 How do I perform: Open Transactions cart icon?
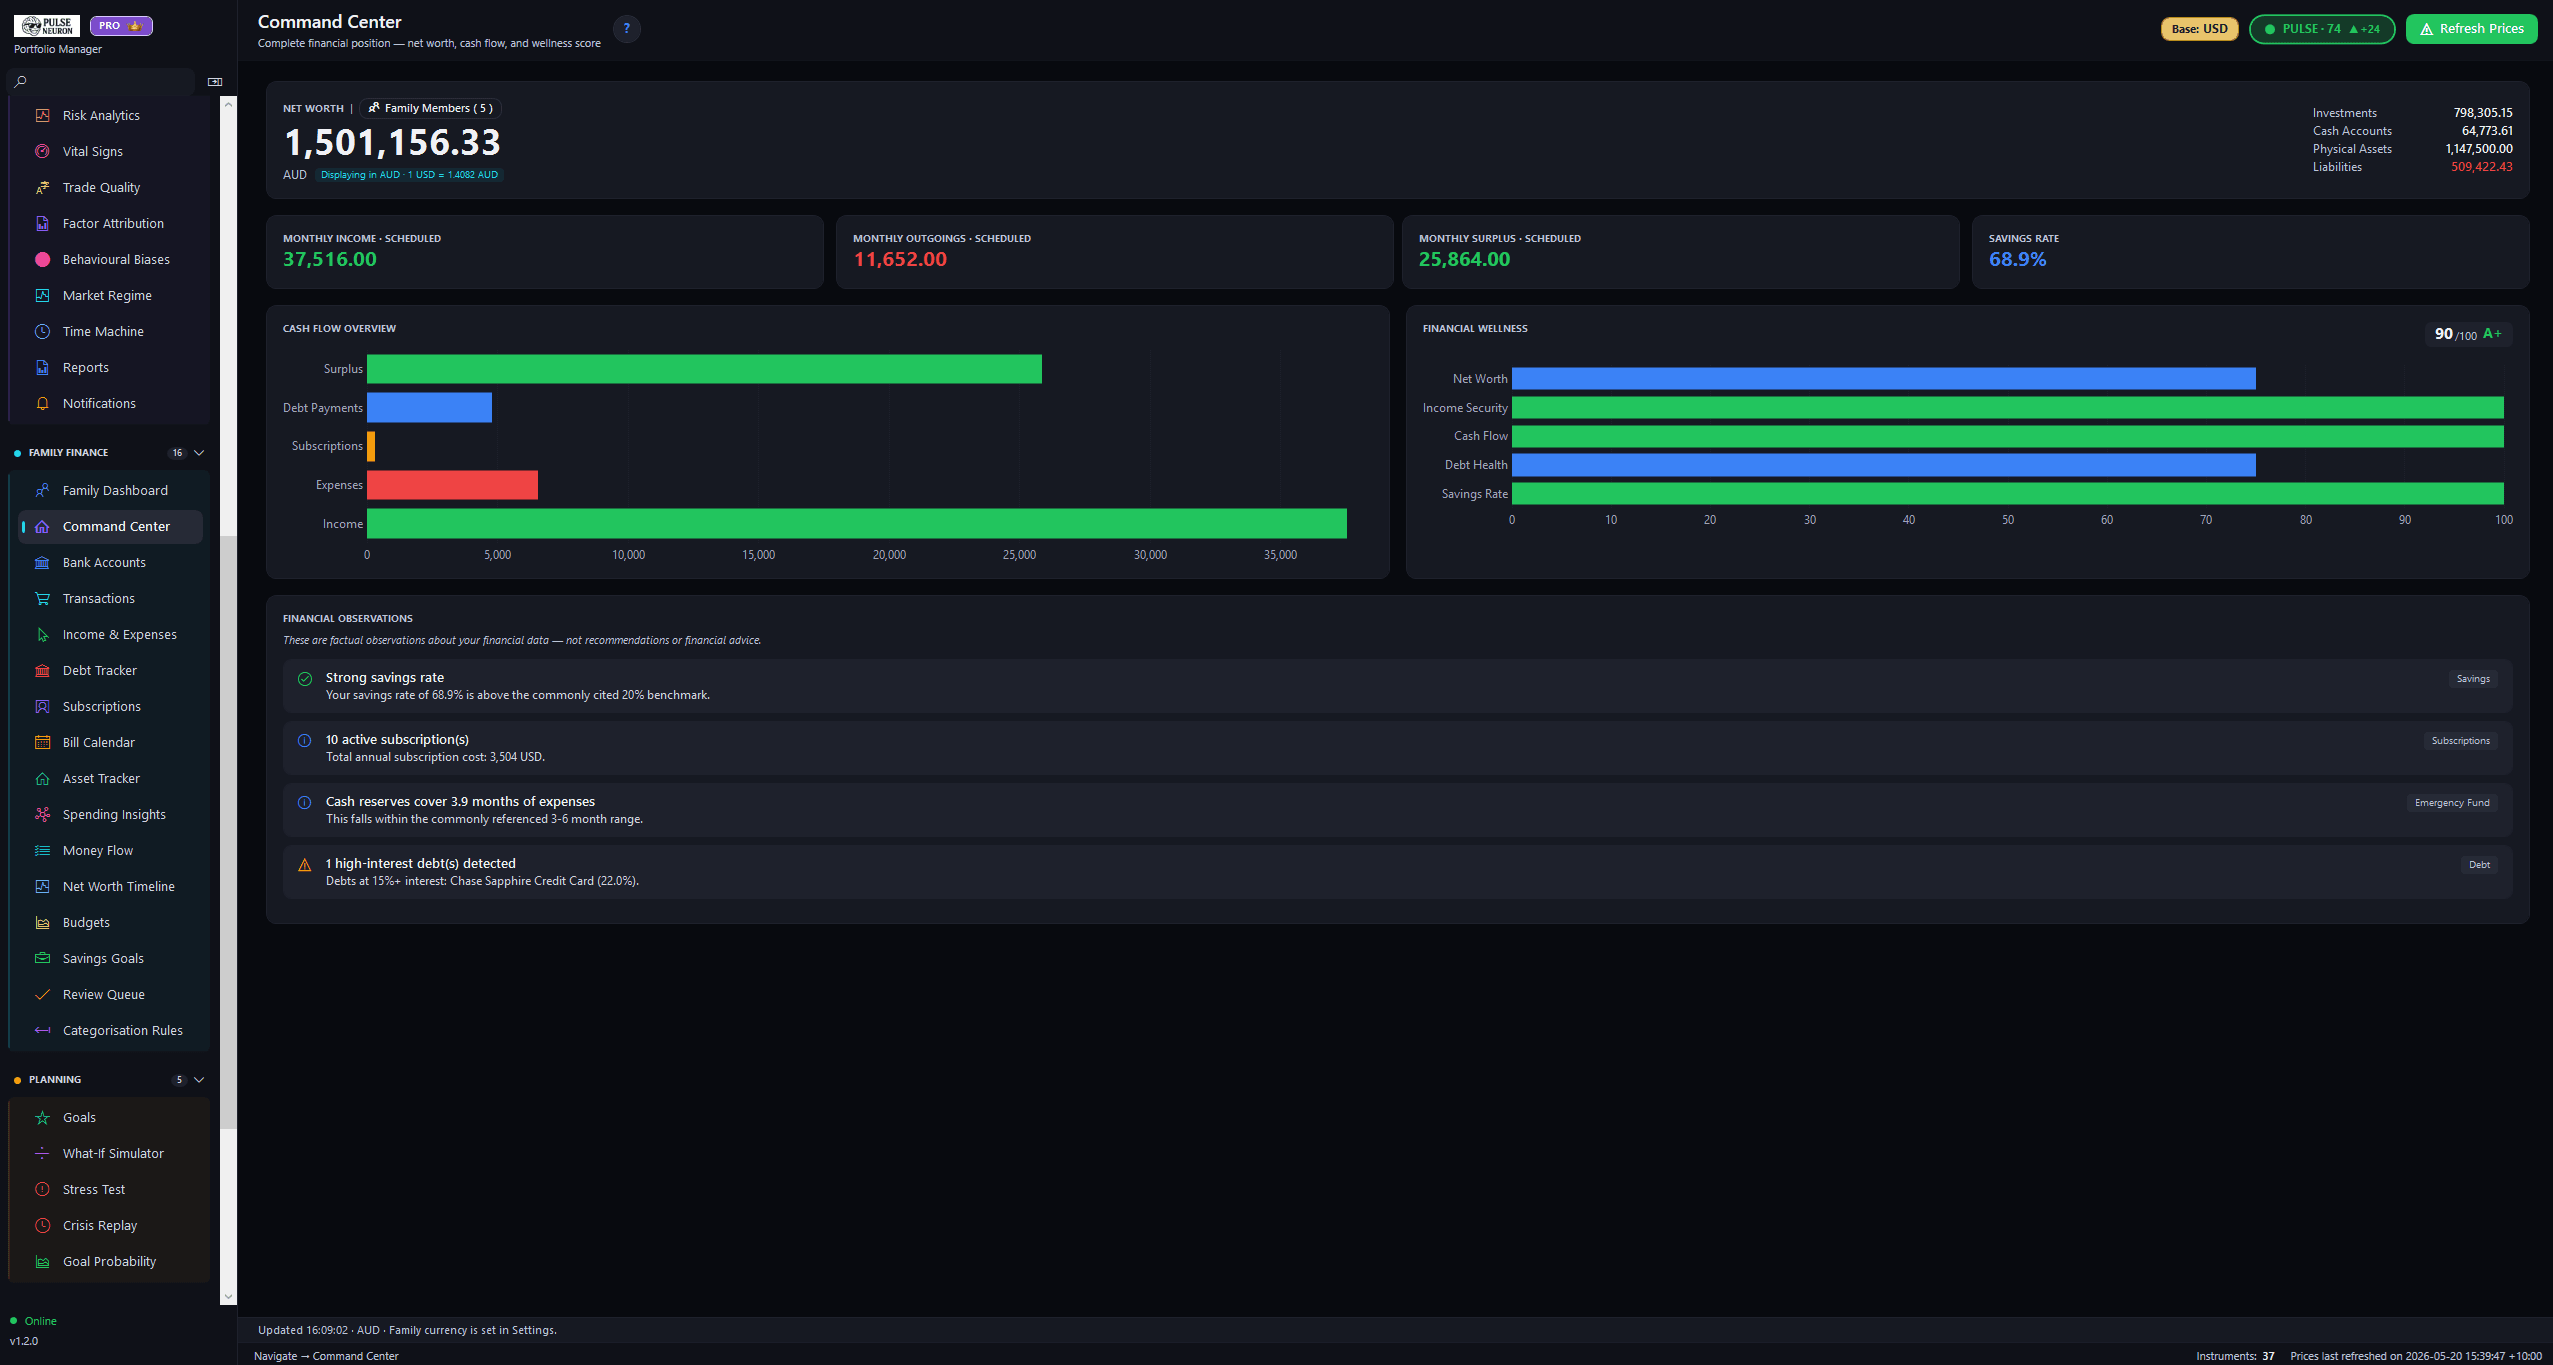pyautogui.click(x=42, y=598)
